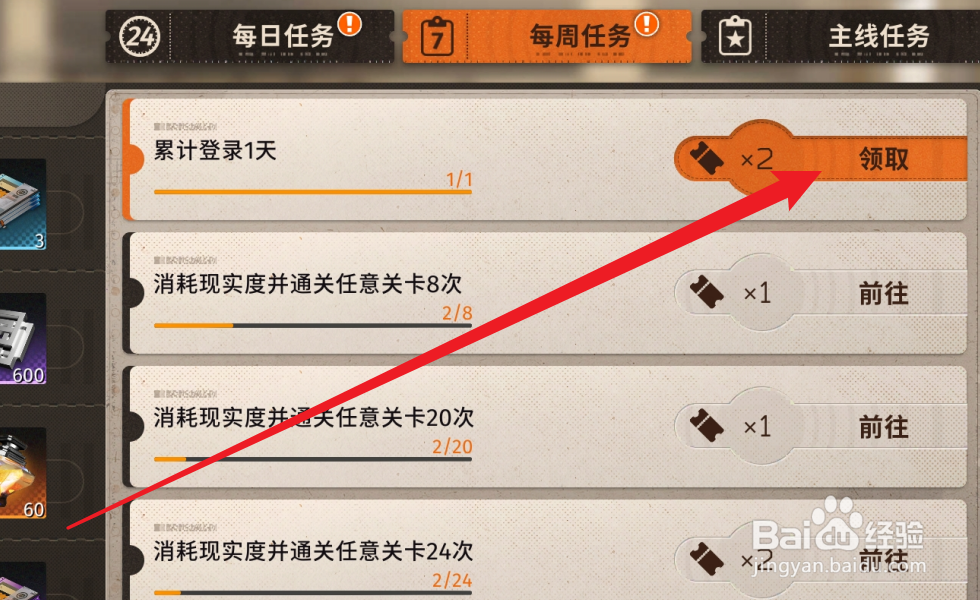
Task: Click the star clipboard icon
Action: click(735, 38)
